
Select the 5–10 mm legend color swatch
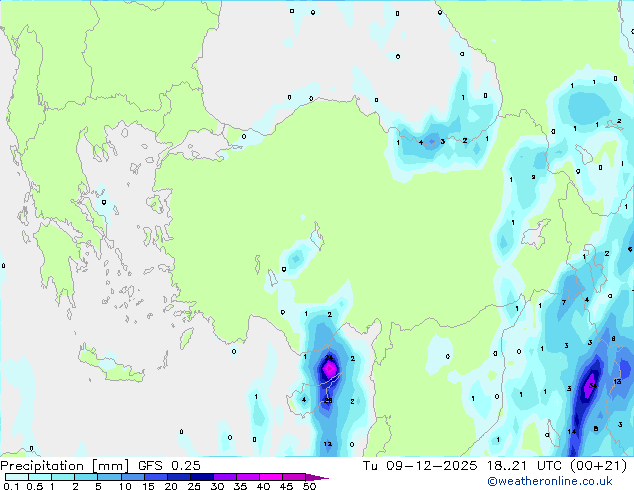tap(109, 477)
